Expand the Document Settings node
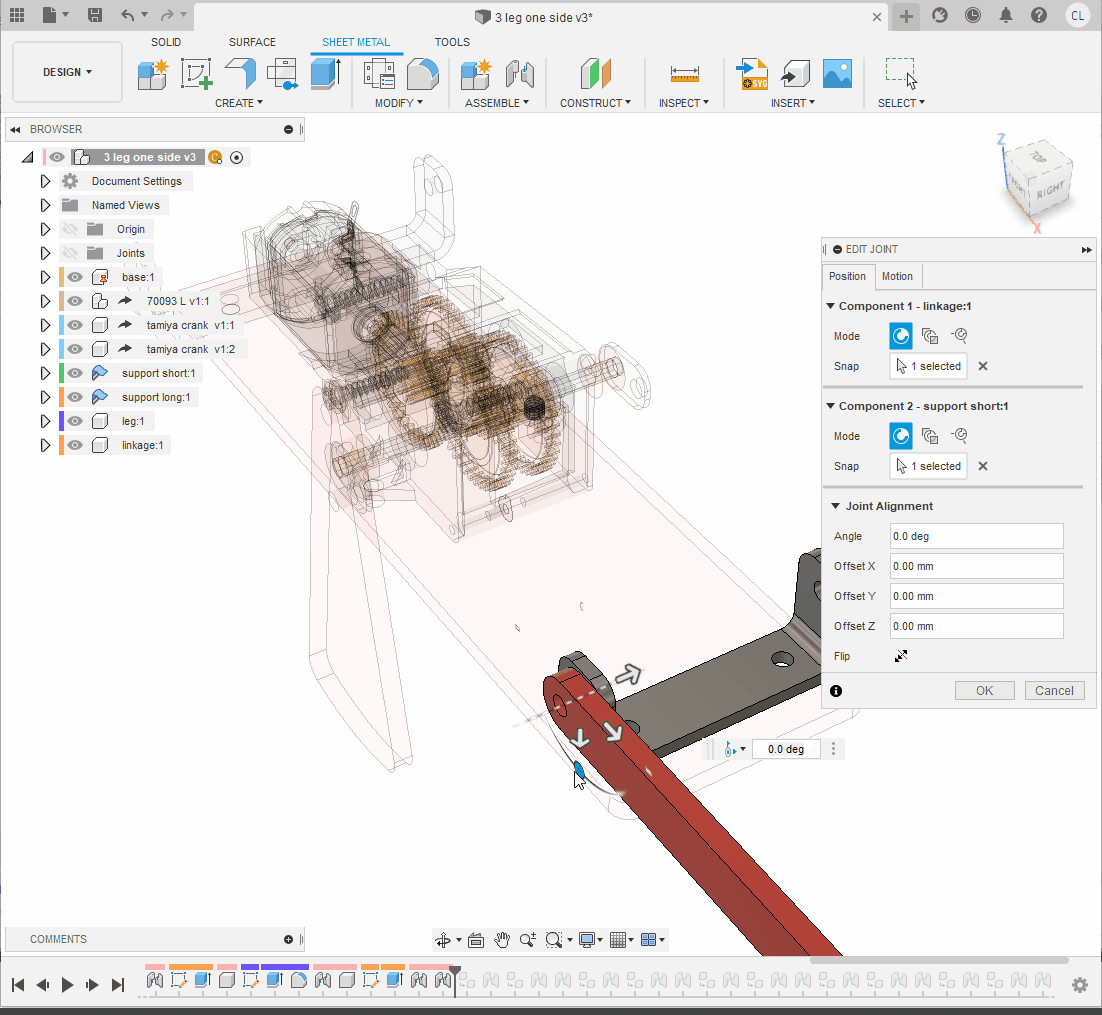Screen dimensions: 1102x1015 pyautogui.click(x=45, y=181)
